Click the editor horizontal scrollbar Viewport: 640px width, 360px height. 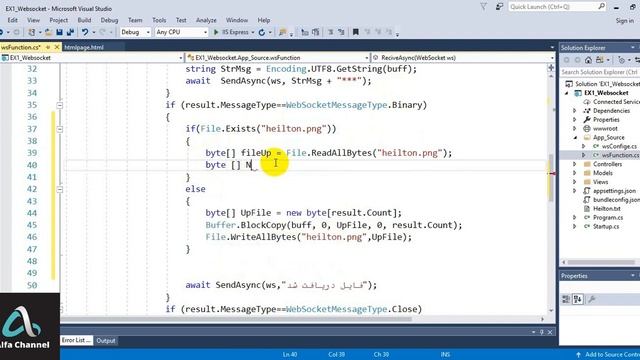(237, 319)
